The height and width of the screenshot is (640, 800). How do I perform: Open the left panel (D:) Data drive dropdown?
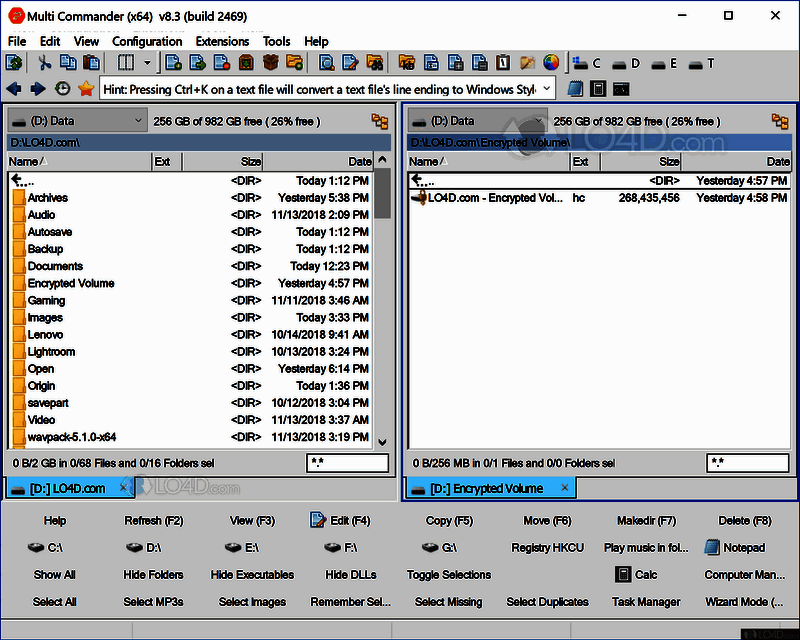tap(77, 121)
